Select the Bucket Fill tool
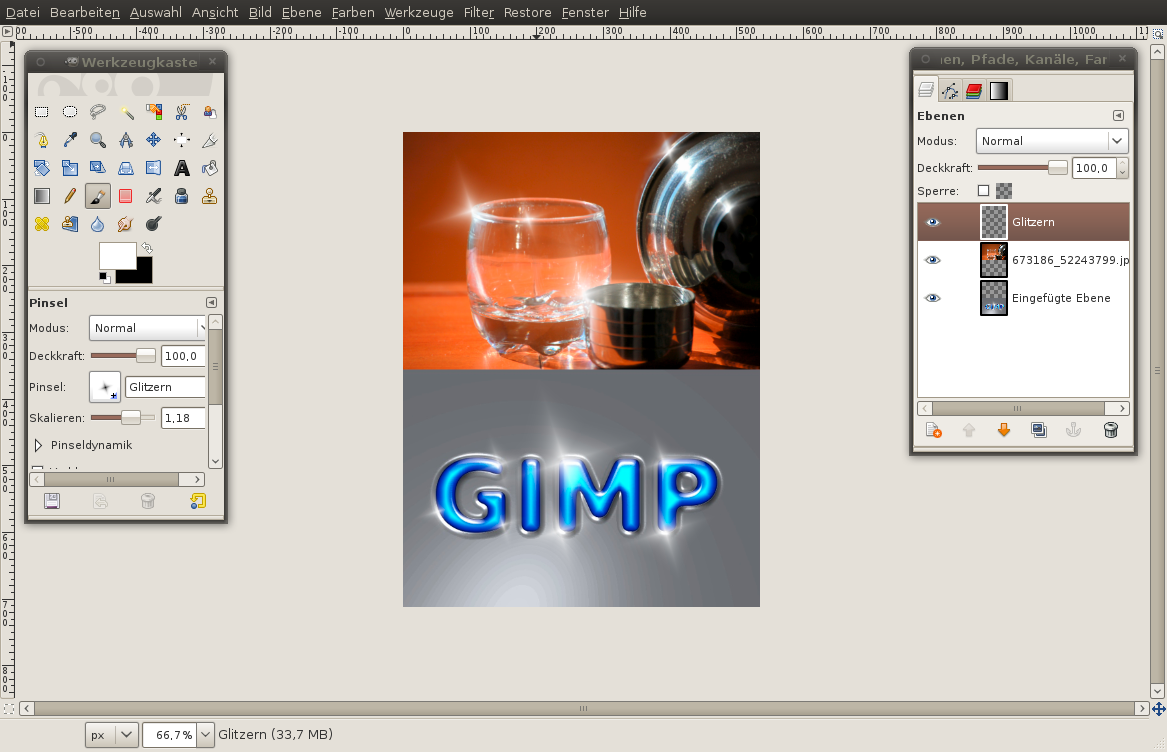This screenshot has height=752, width=1167. (x=209, y=168)
